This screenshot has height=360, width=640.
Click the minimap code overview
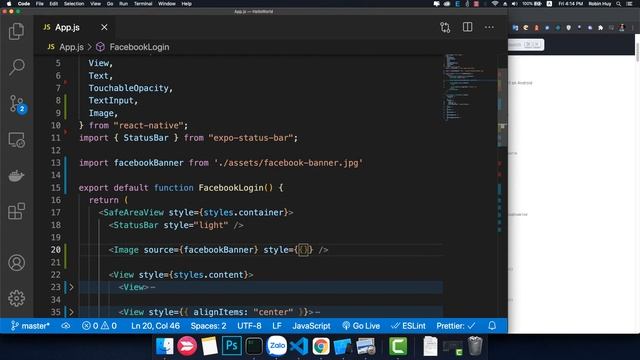(469, 88)
